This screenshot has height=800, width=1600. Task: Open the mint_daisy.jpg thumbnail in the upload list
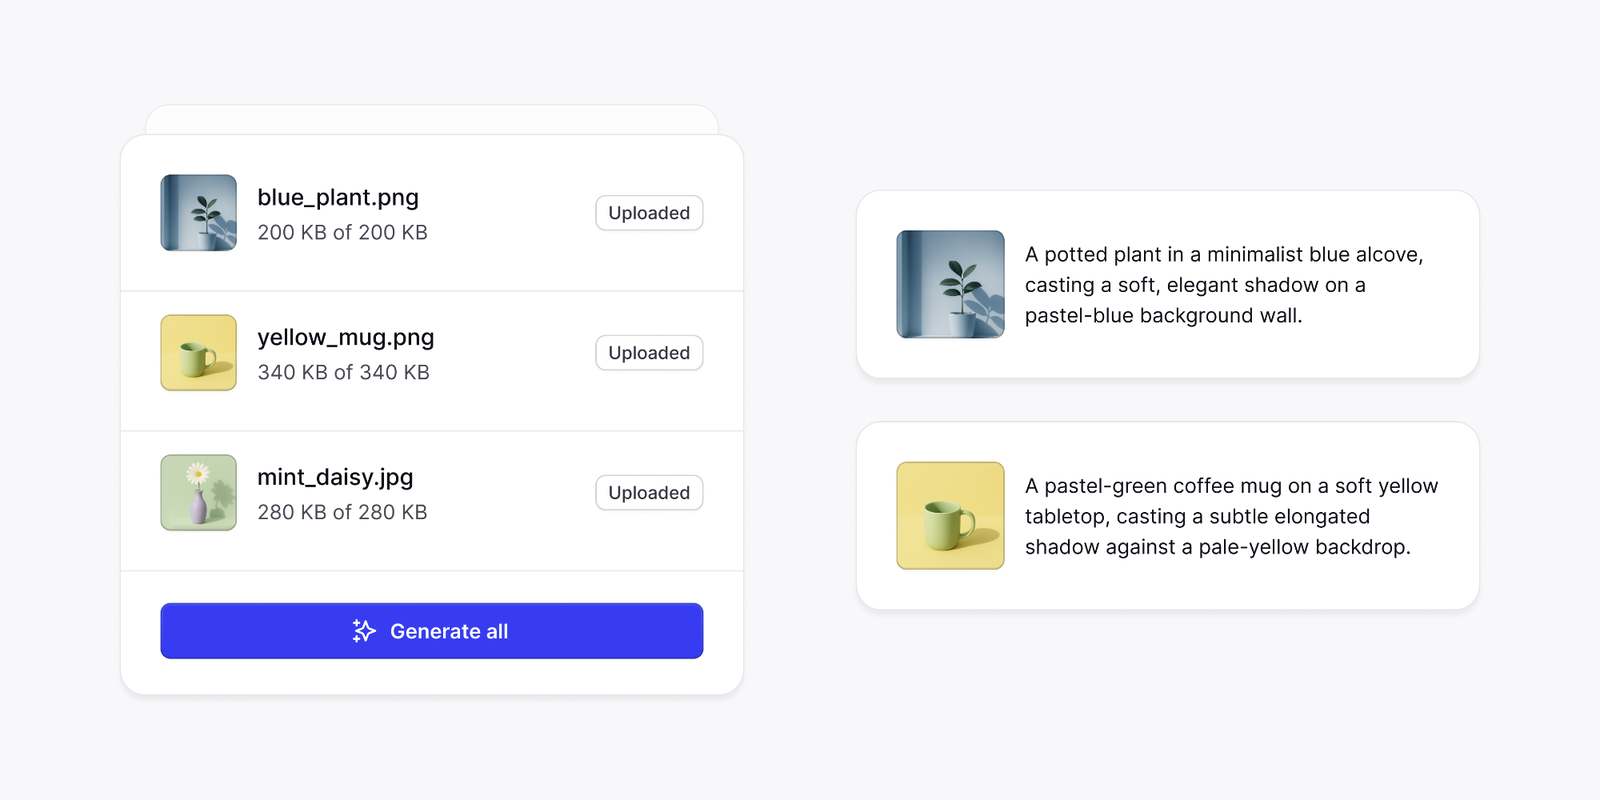click(x=199, y=493)
